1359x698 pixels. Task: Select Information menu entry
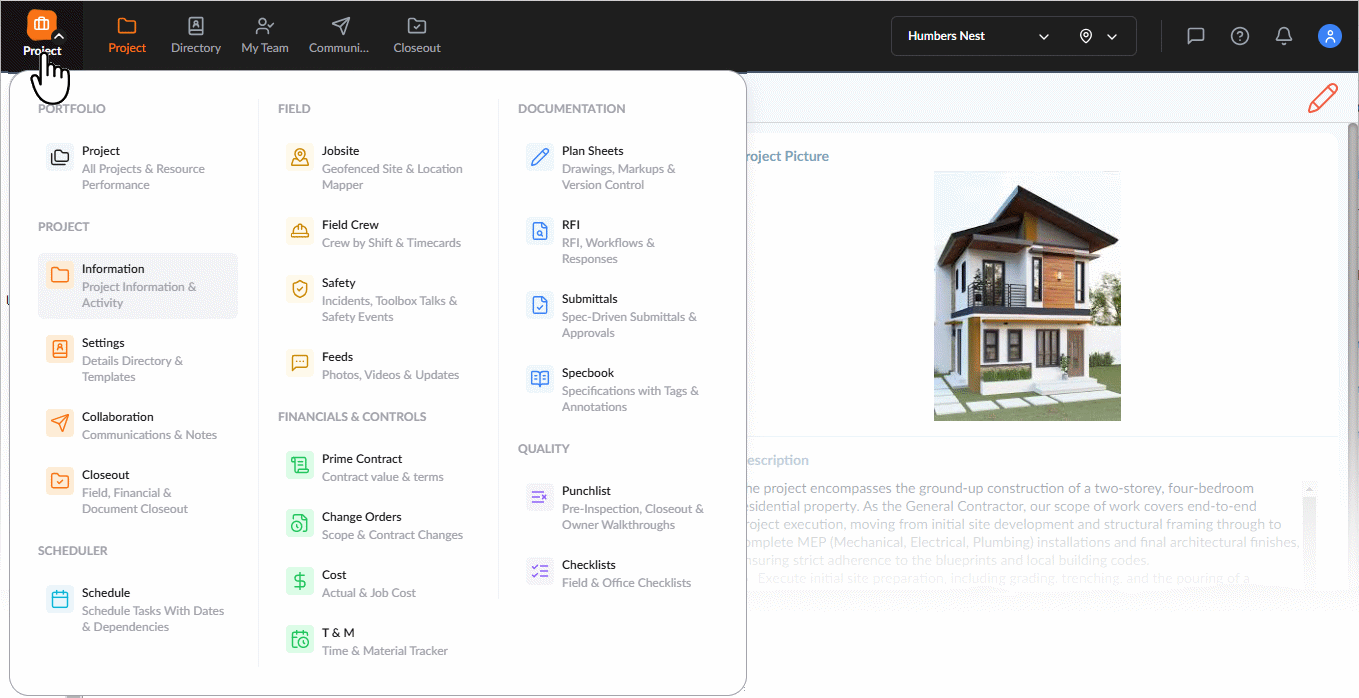pos(138,286)
